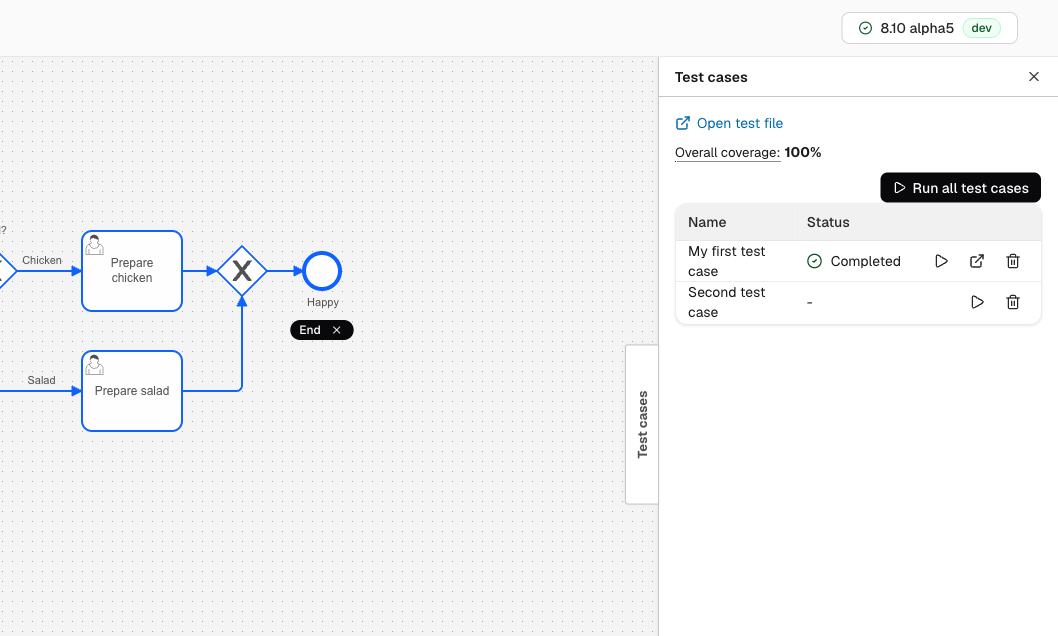The width and height of the screenshot is (1058, 636).
Task: Open 'My first test case' result in new window
Action: 977,261
